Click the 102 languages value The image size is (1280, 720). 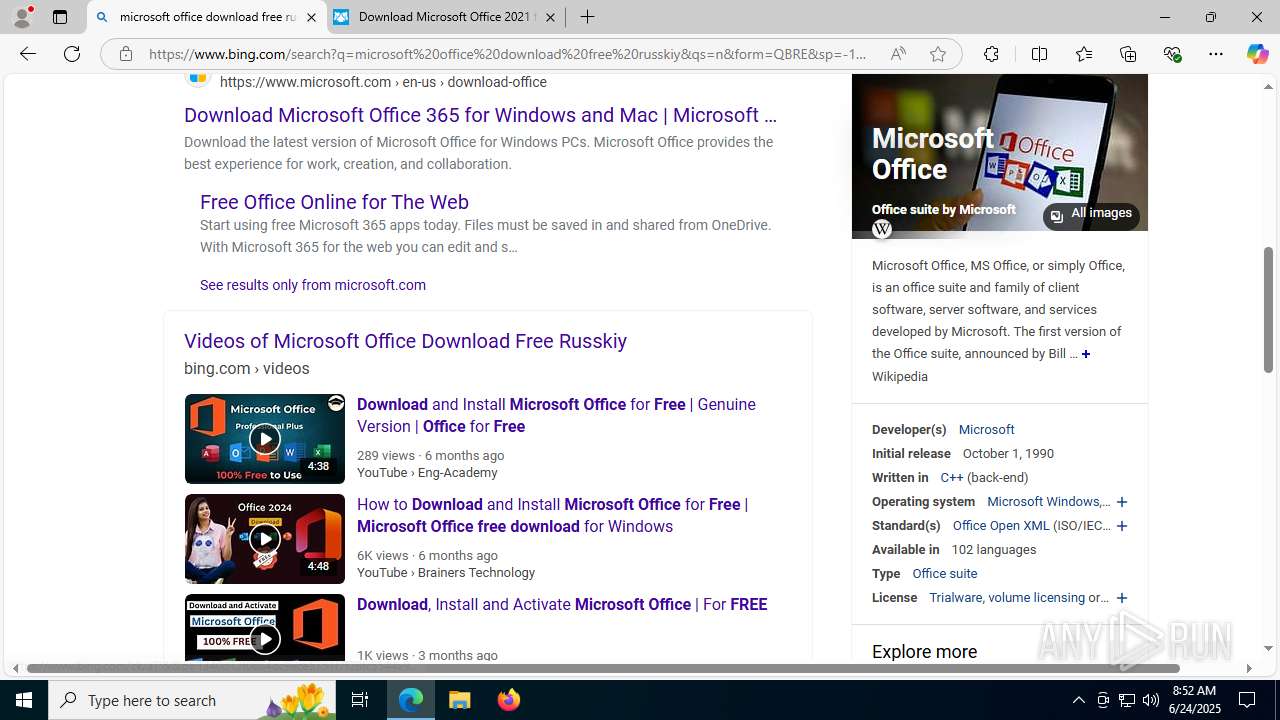(994, 550)
